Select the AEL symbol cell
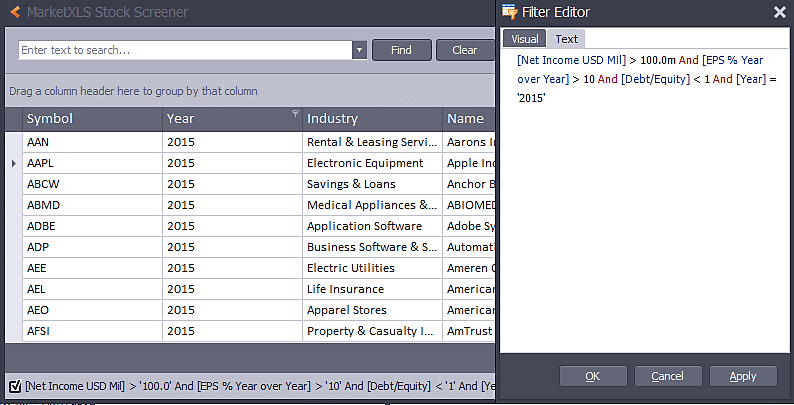 point(93,289)
